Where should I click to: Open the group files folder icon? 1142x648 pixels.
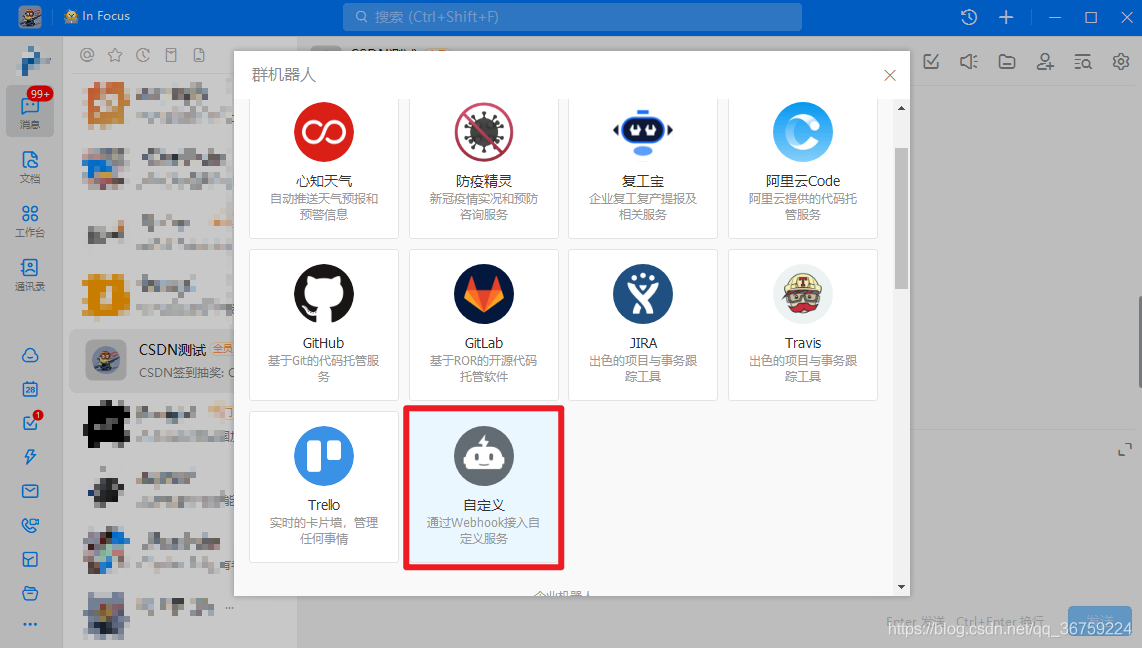pyautogui.click(x=1007, y=62)
